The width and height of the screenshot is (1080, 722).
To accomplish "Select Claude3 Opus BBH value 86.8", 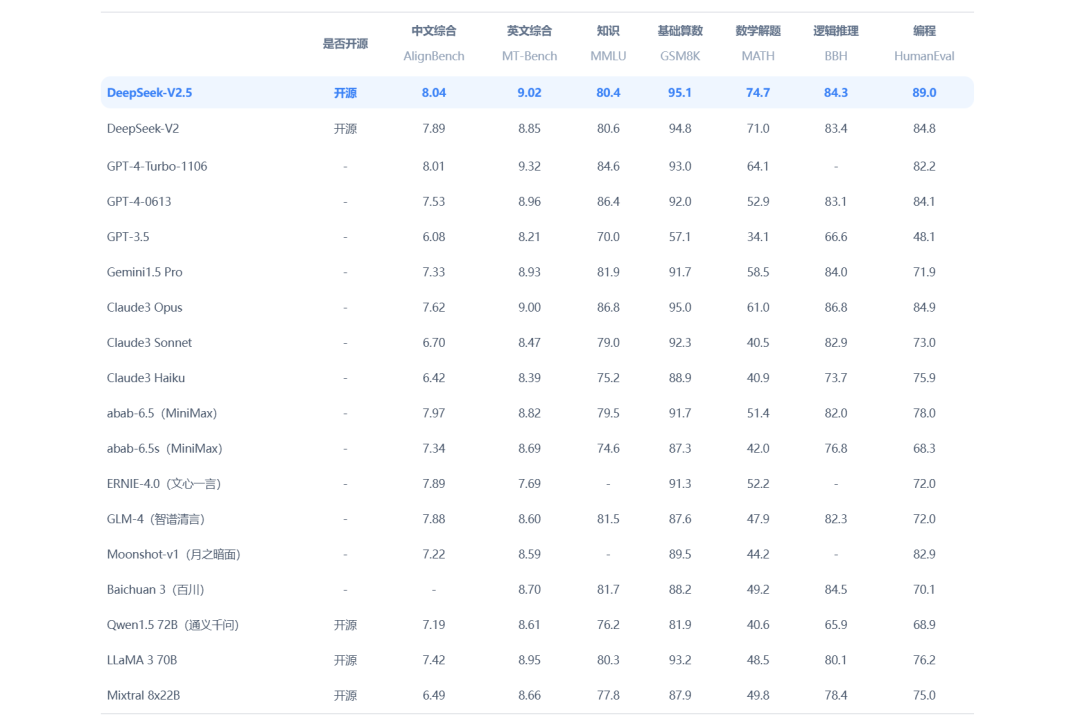I will [x=835, y=307].
